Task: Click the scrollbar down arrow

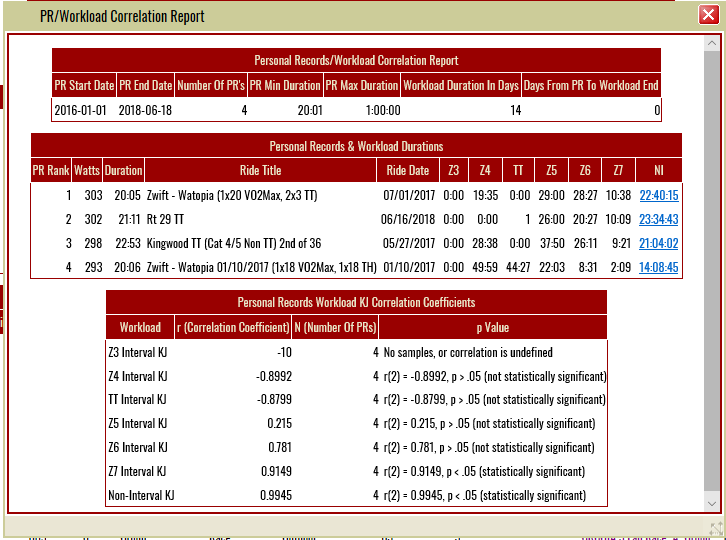Action: pyautogui.click(x=712, y=503)
